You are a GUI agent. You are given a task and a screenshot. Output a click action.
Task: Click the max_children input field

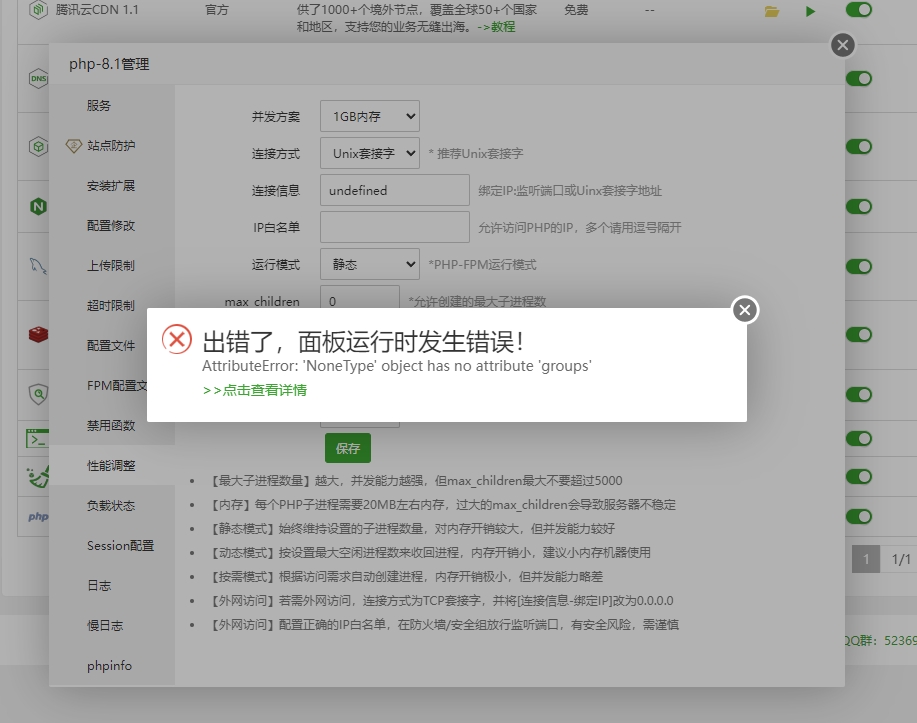tap(360, 298)
